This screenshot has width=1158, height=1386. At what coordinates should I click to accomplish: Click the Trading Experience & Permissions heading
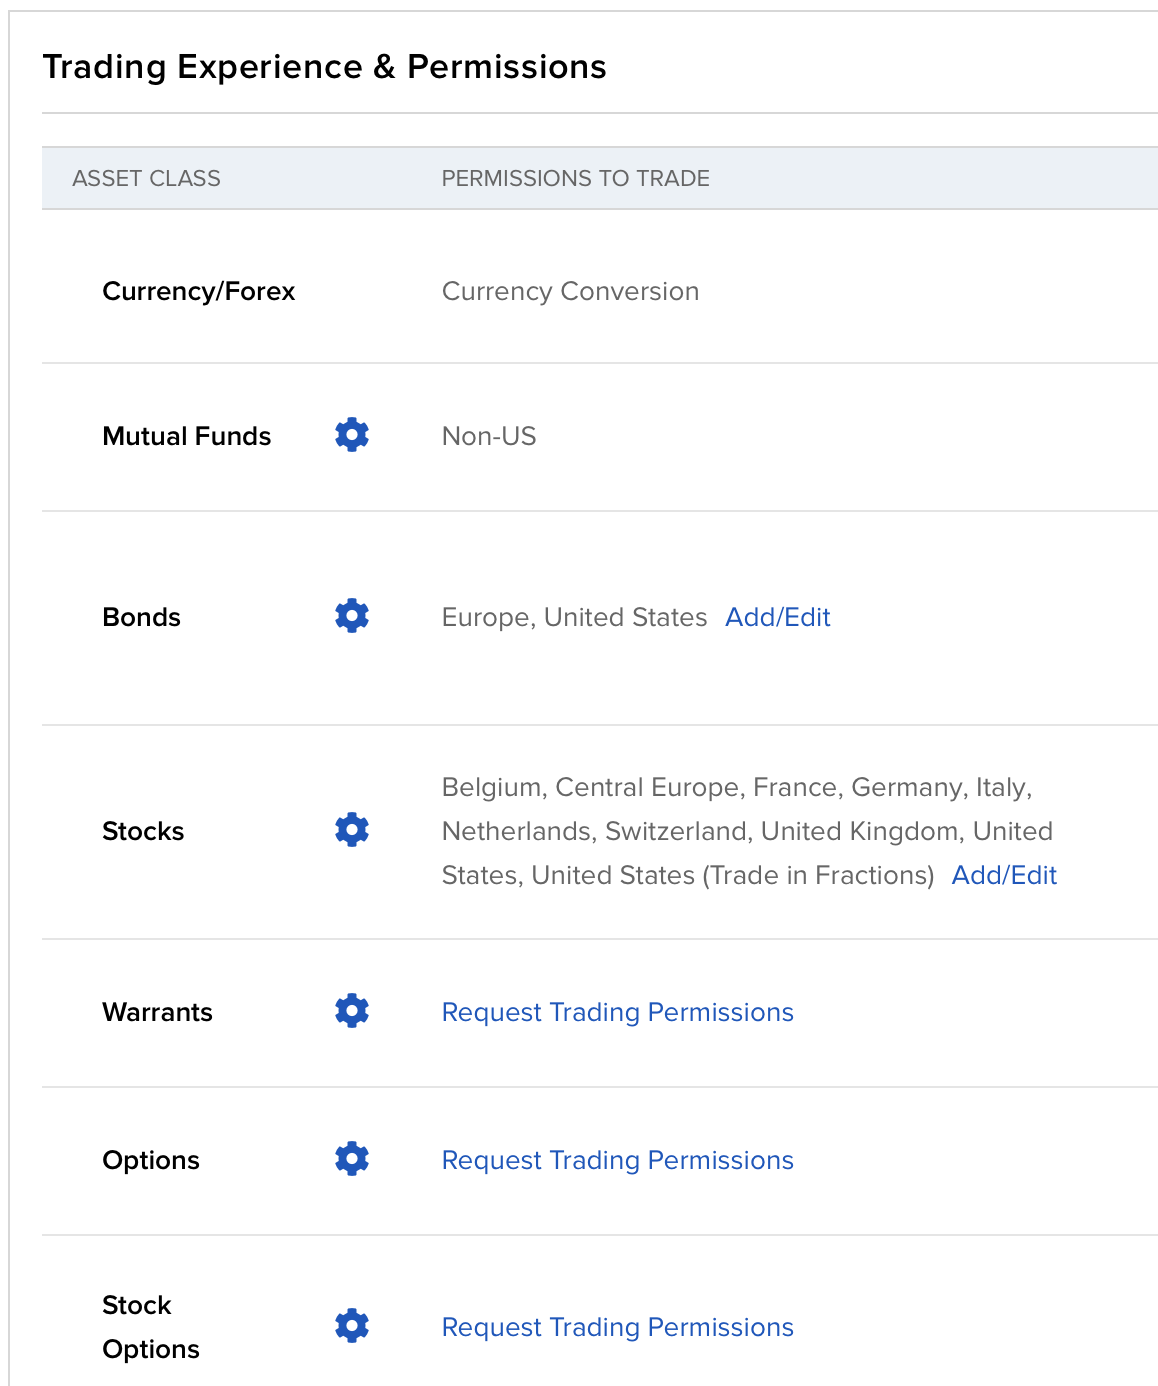tap(324, 67)
